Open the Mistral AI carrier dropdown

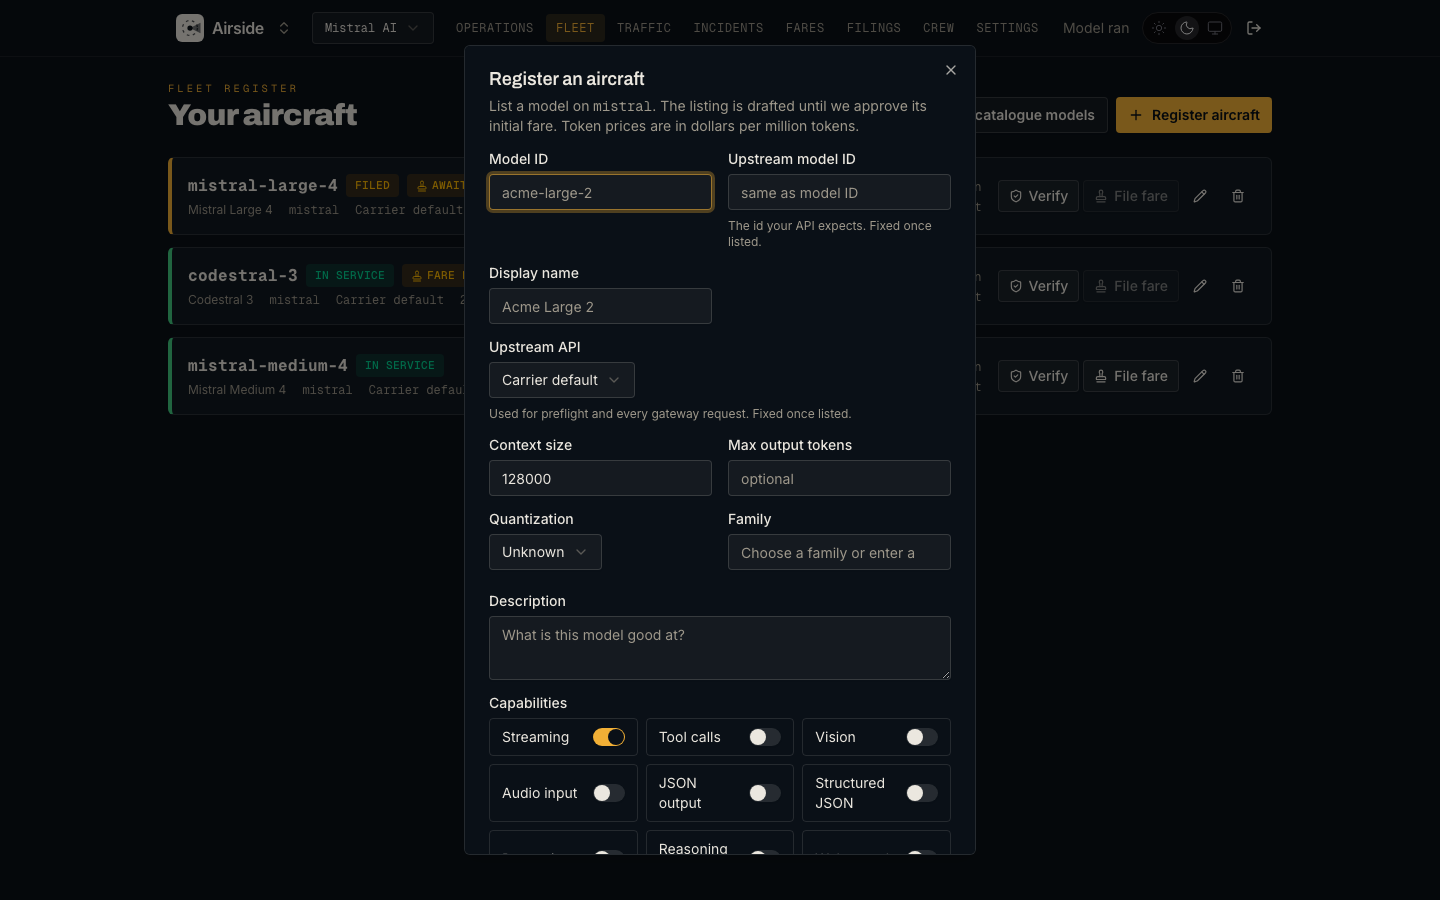coord(373,28)
